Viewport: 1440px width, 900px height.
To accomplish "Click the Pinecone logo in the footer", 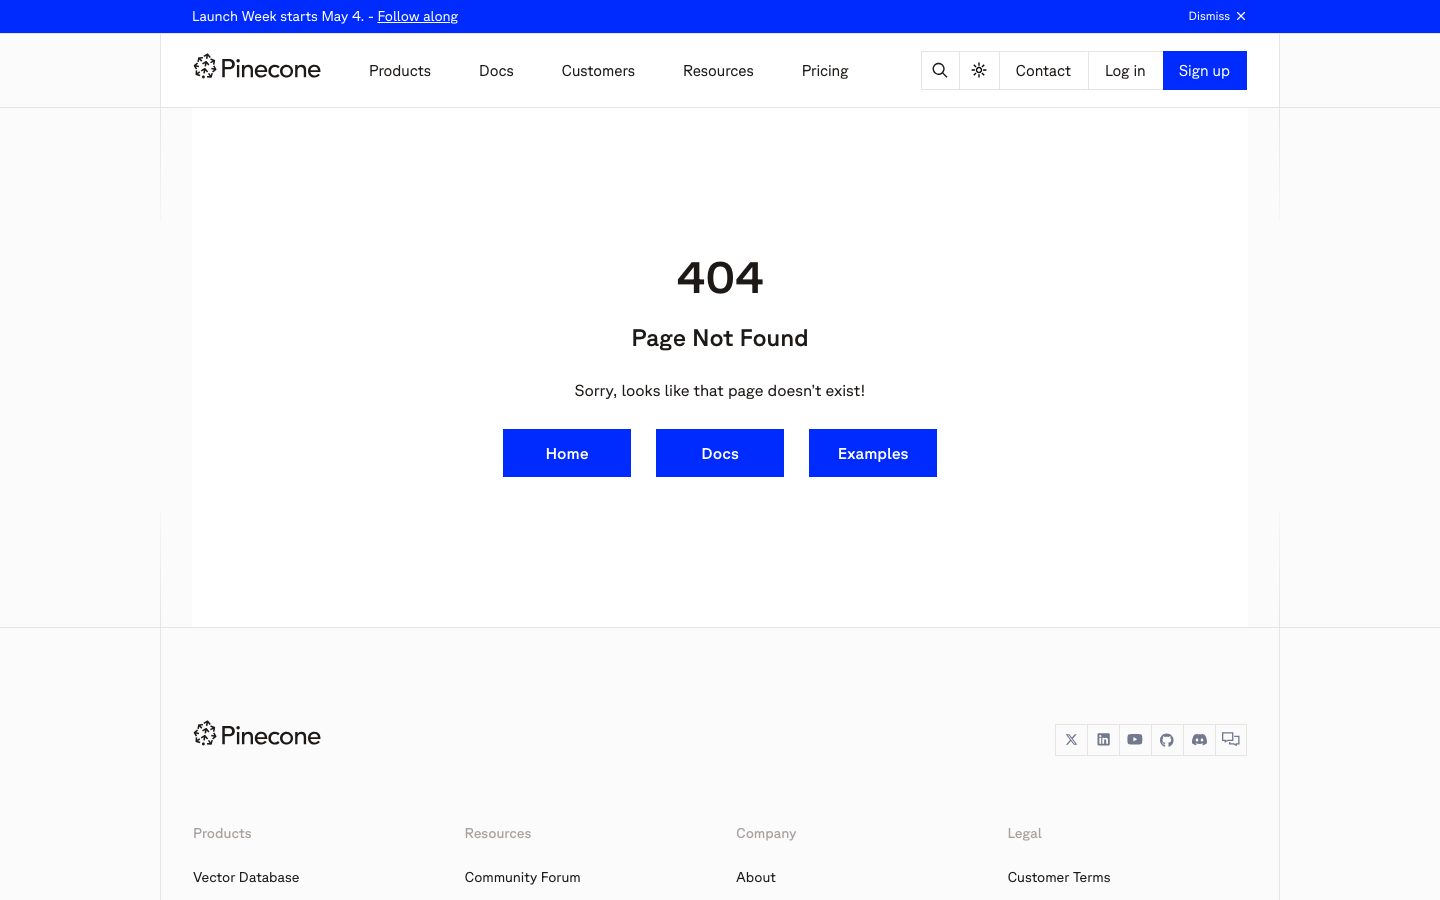I will [257, 735].
